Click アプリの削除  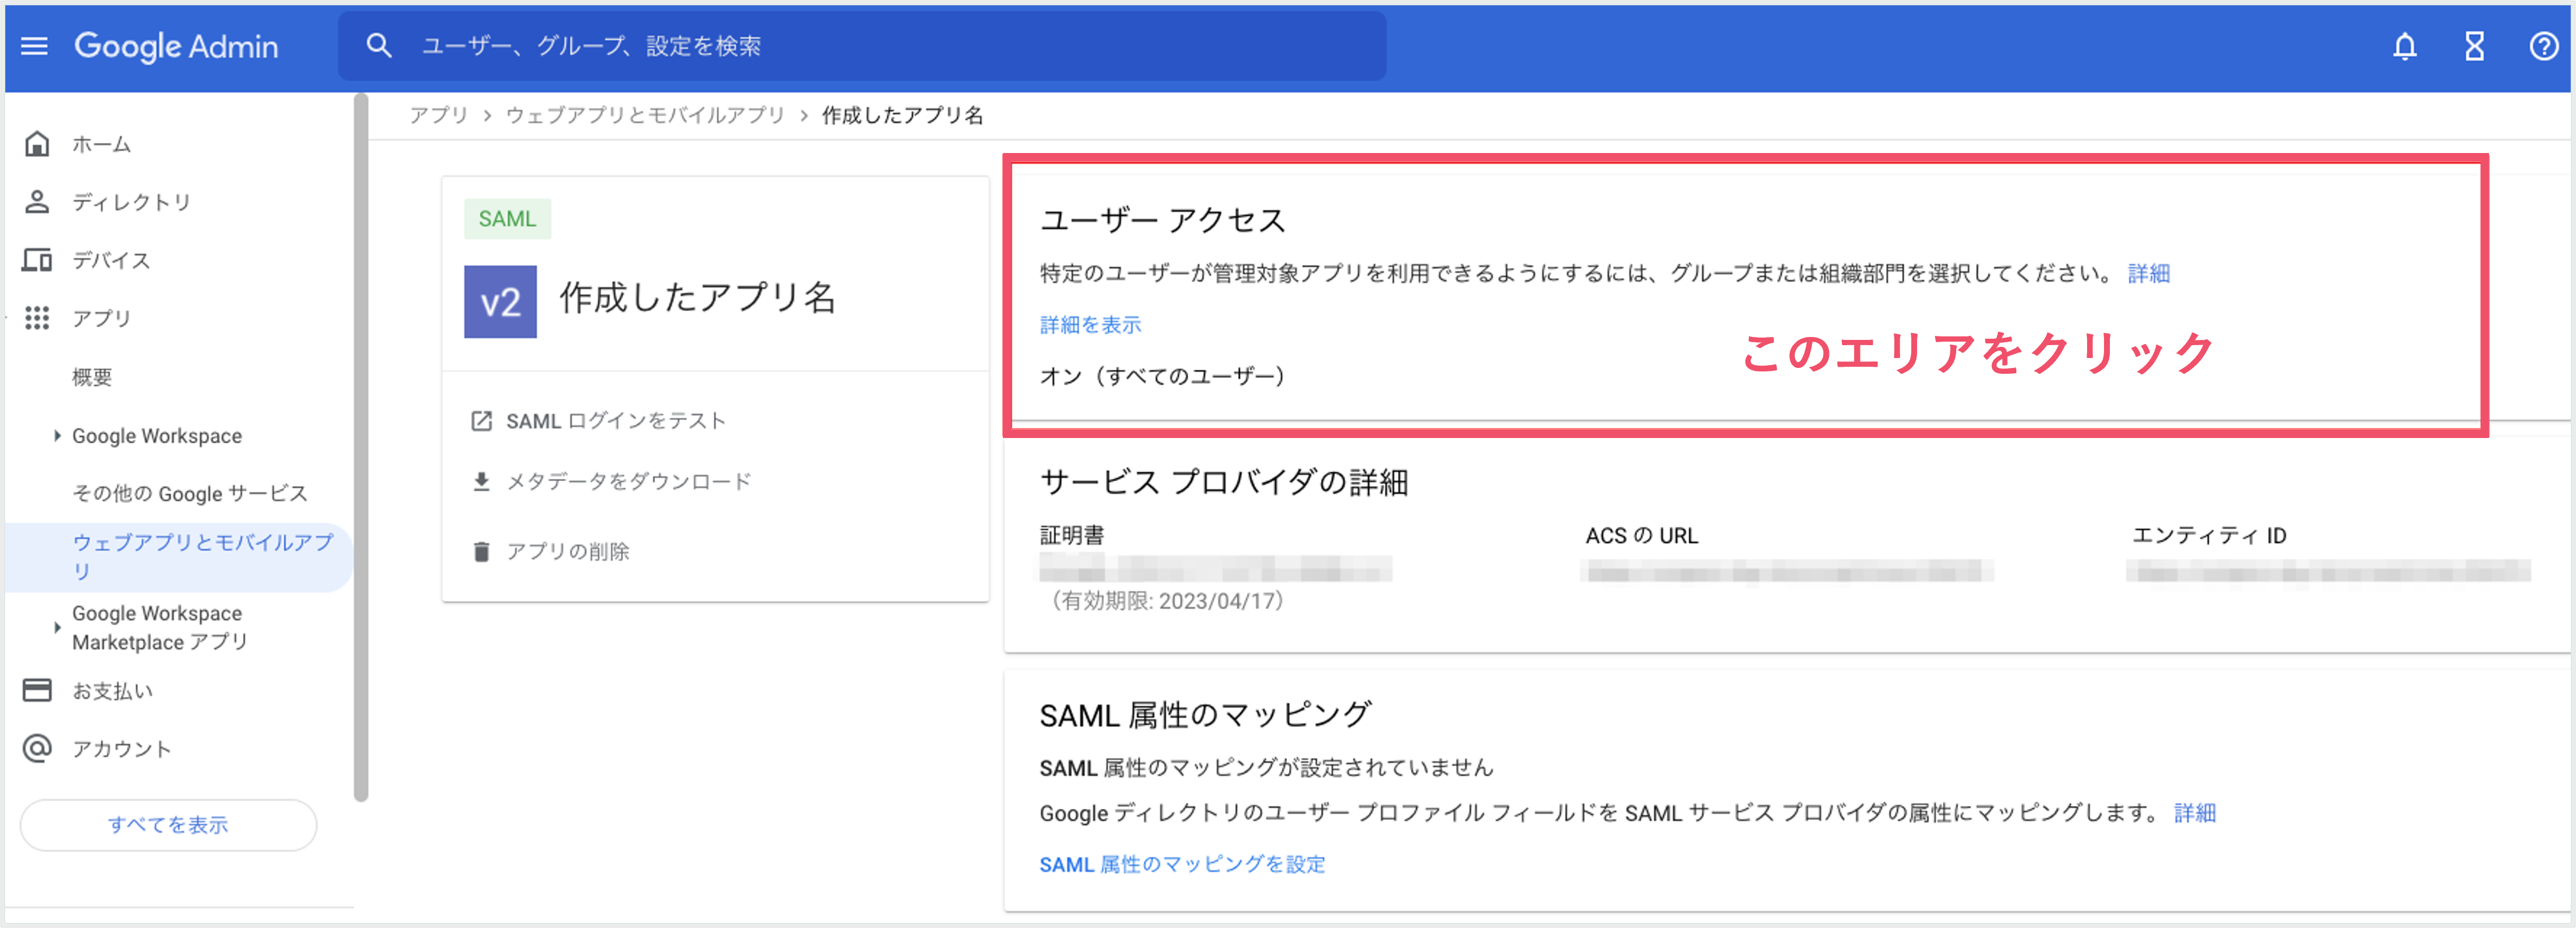(x=567, y=551)
